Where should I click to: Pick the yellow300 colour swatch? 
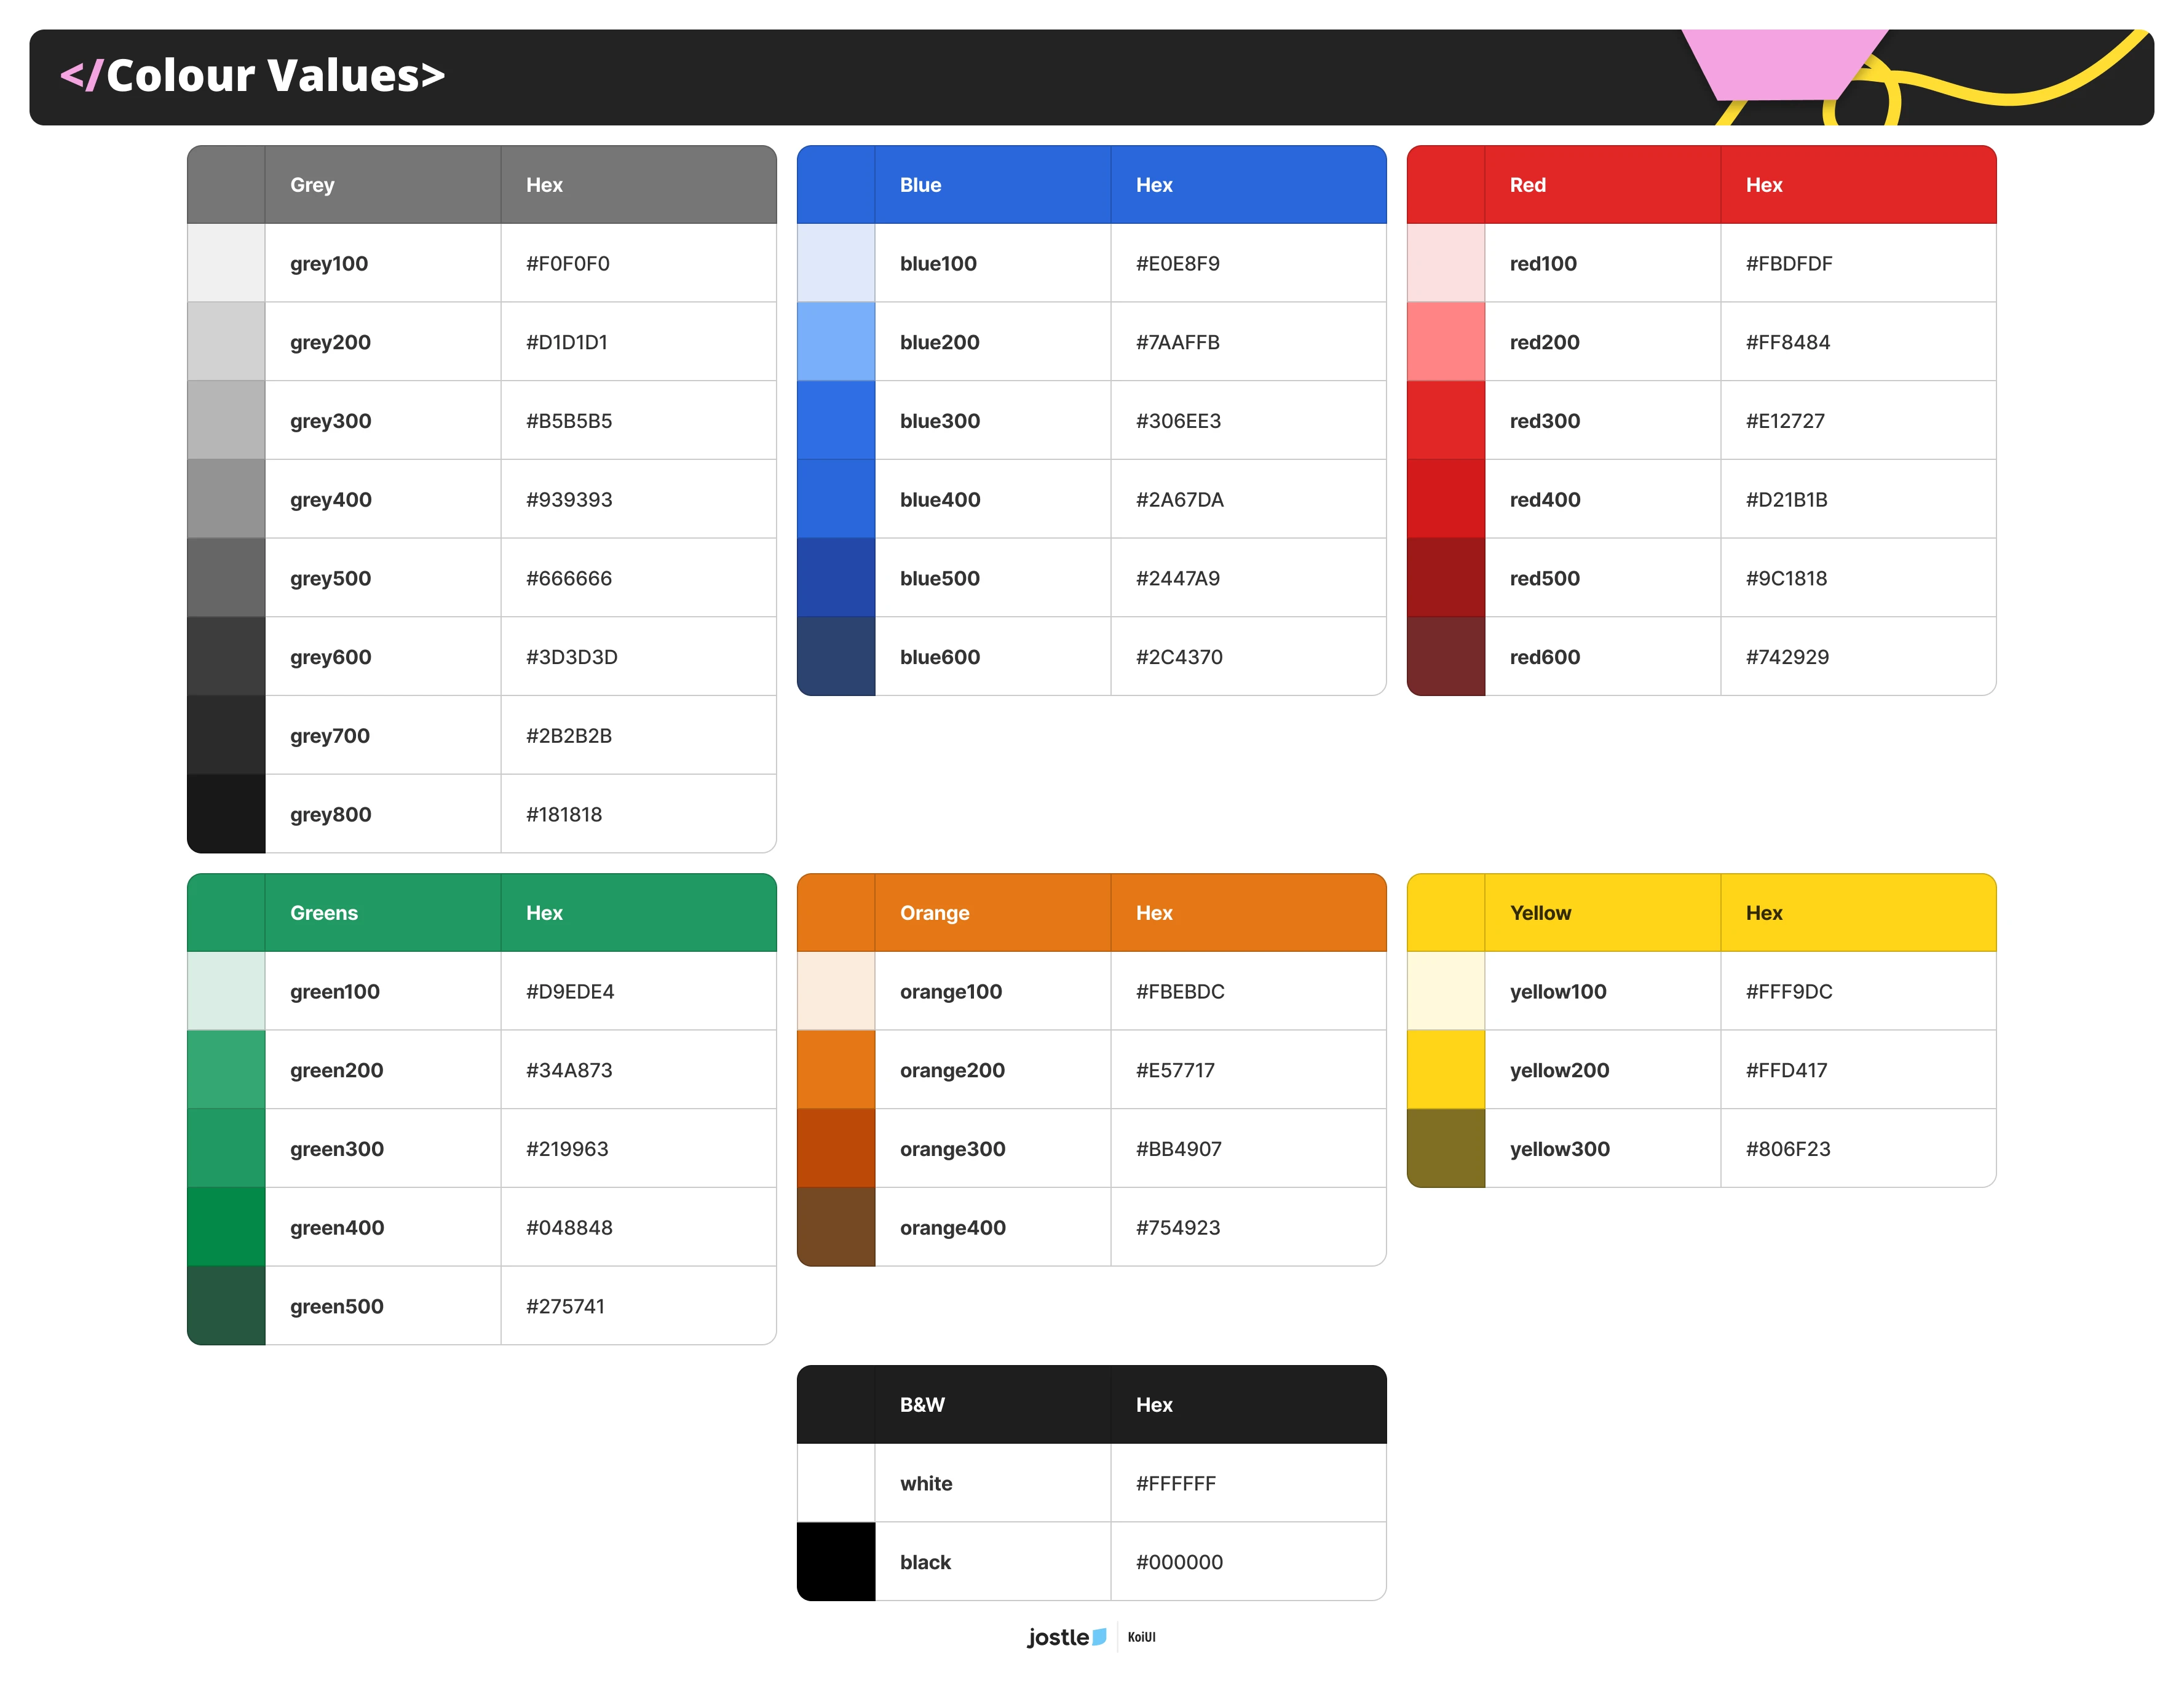1446,1148
